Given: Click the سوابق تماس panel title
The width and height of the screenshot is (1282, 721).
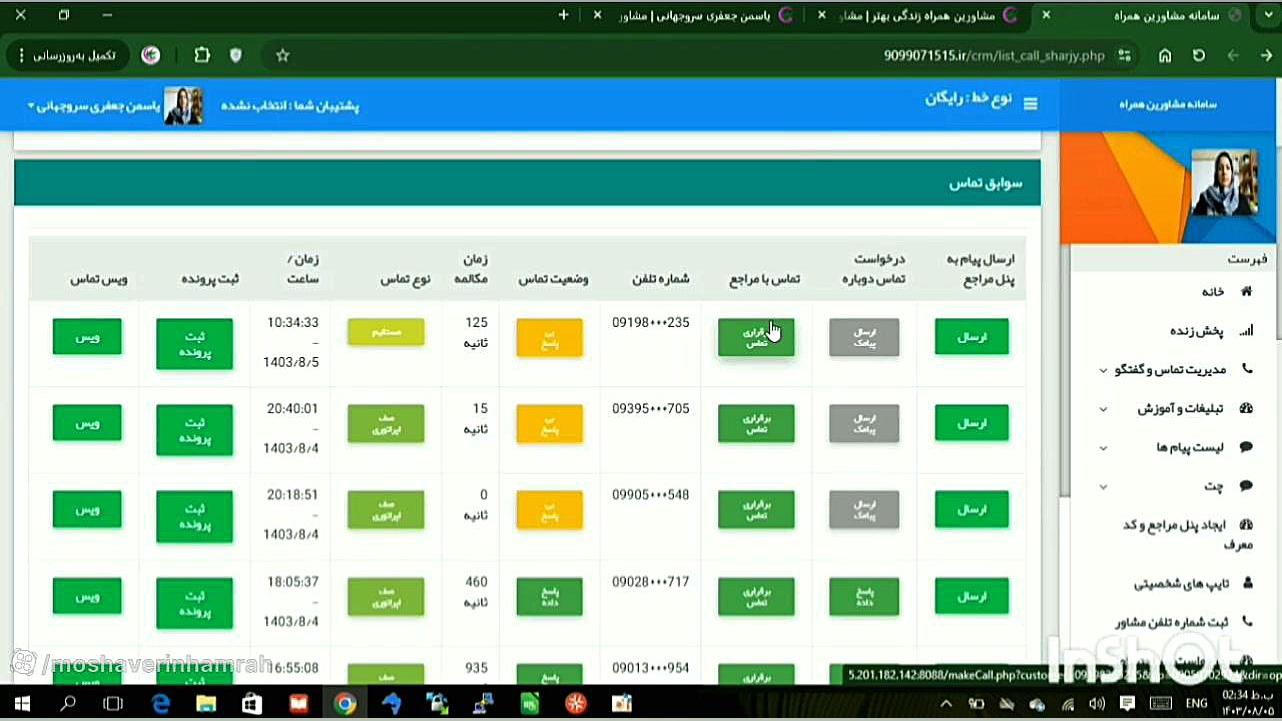Looking at the screenshot, I should 986,184.
